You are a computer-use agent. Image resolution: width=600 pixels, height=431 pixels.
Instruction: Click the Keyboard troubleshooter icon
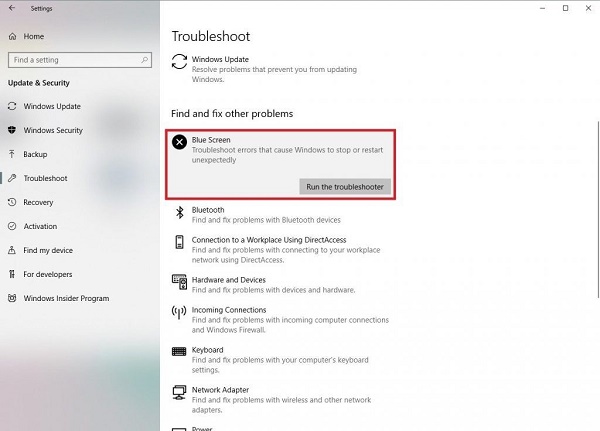coord(179,351)
